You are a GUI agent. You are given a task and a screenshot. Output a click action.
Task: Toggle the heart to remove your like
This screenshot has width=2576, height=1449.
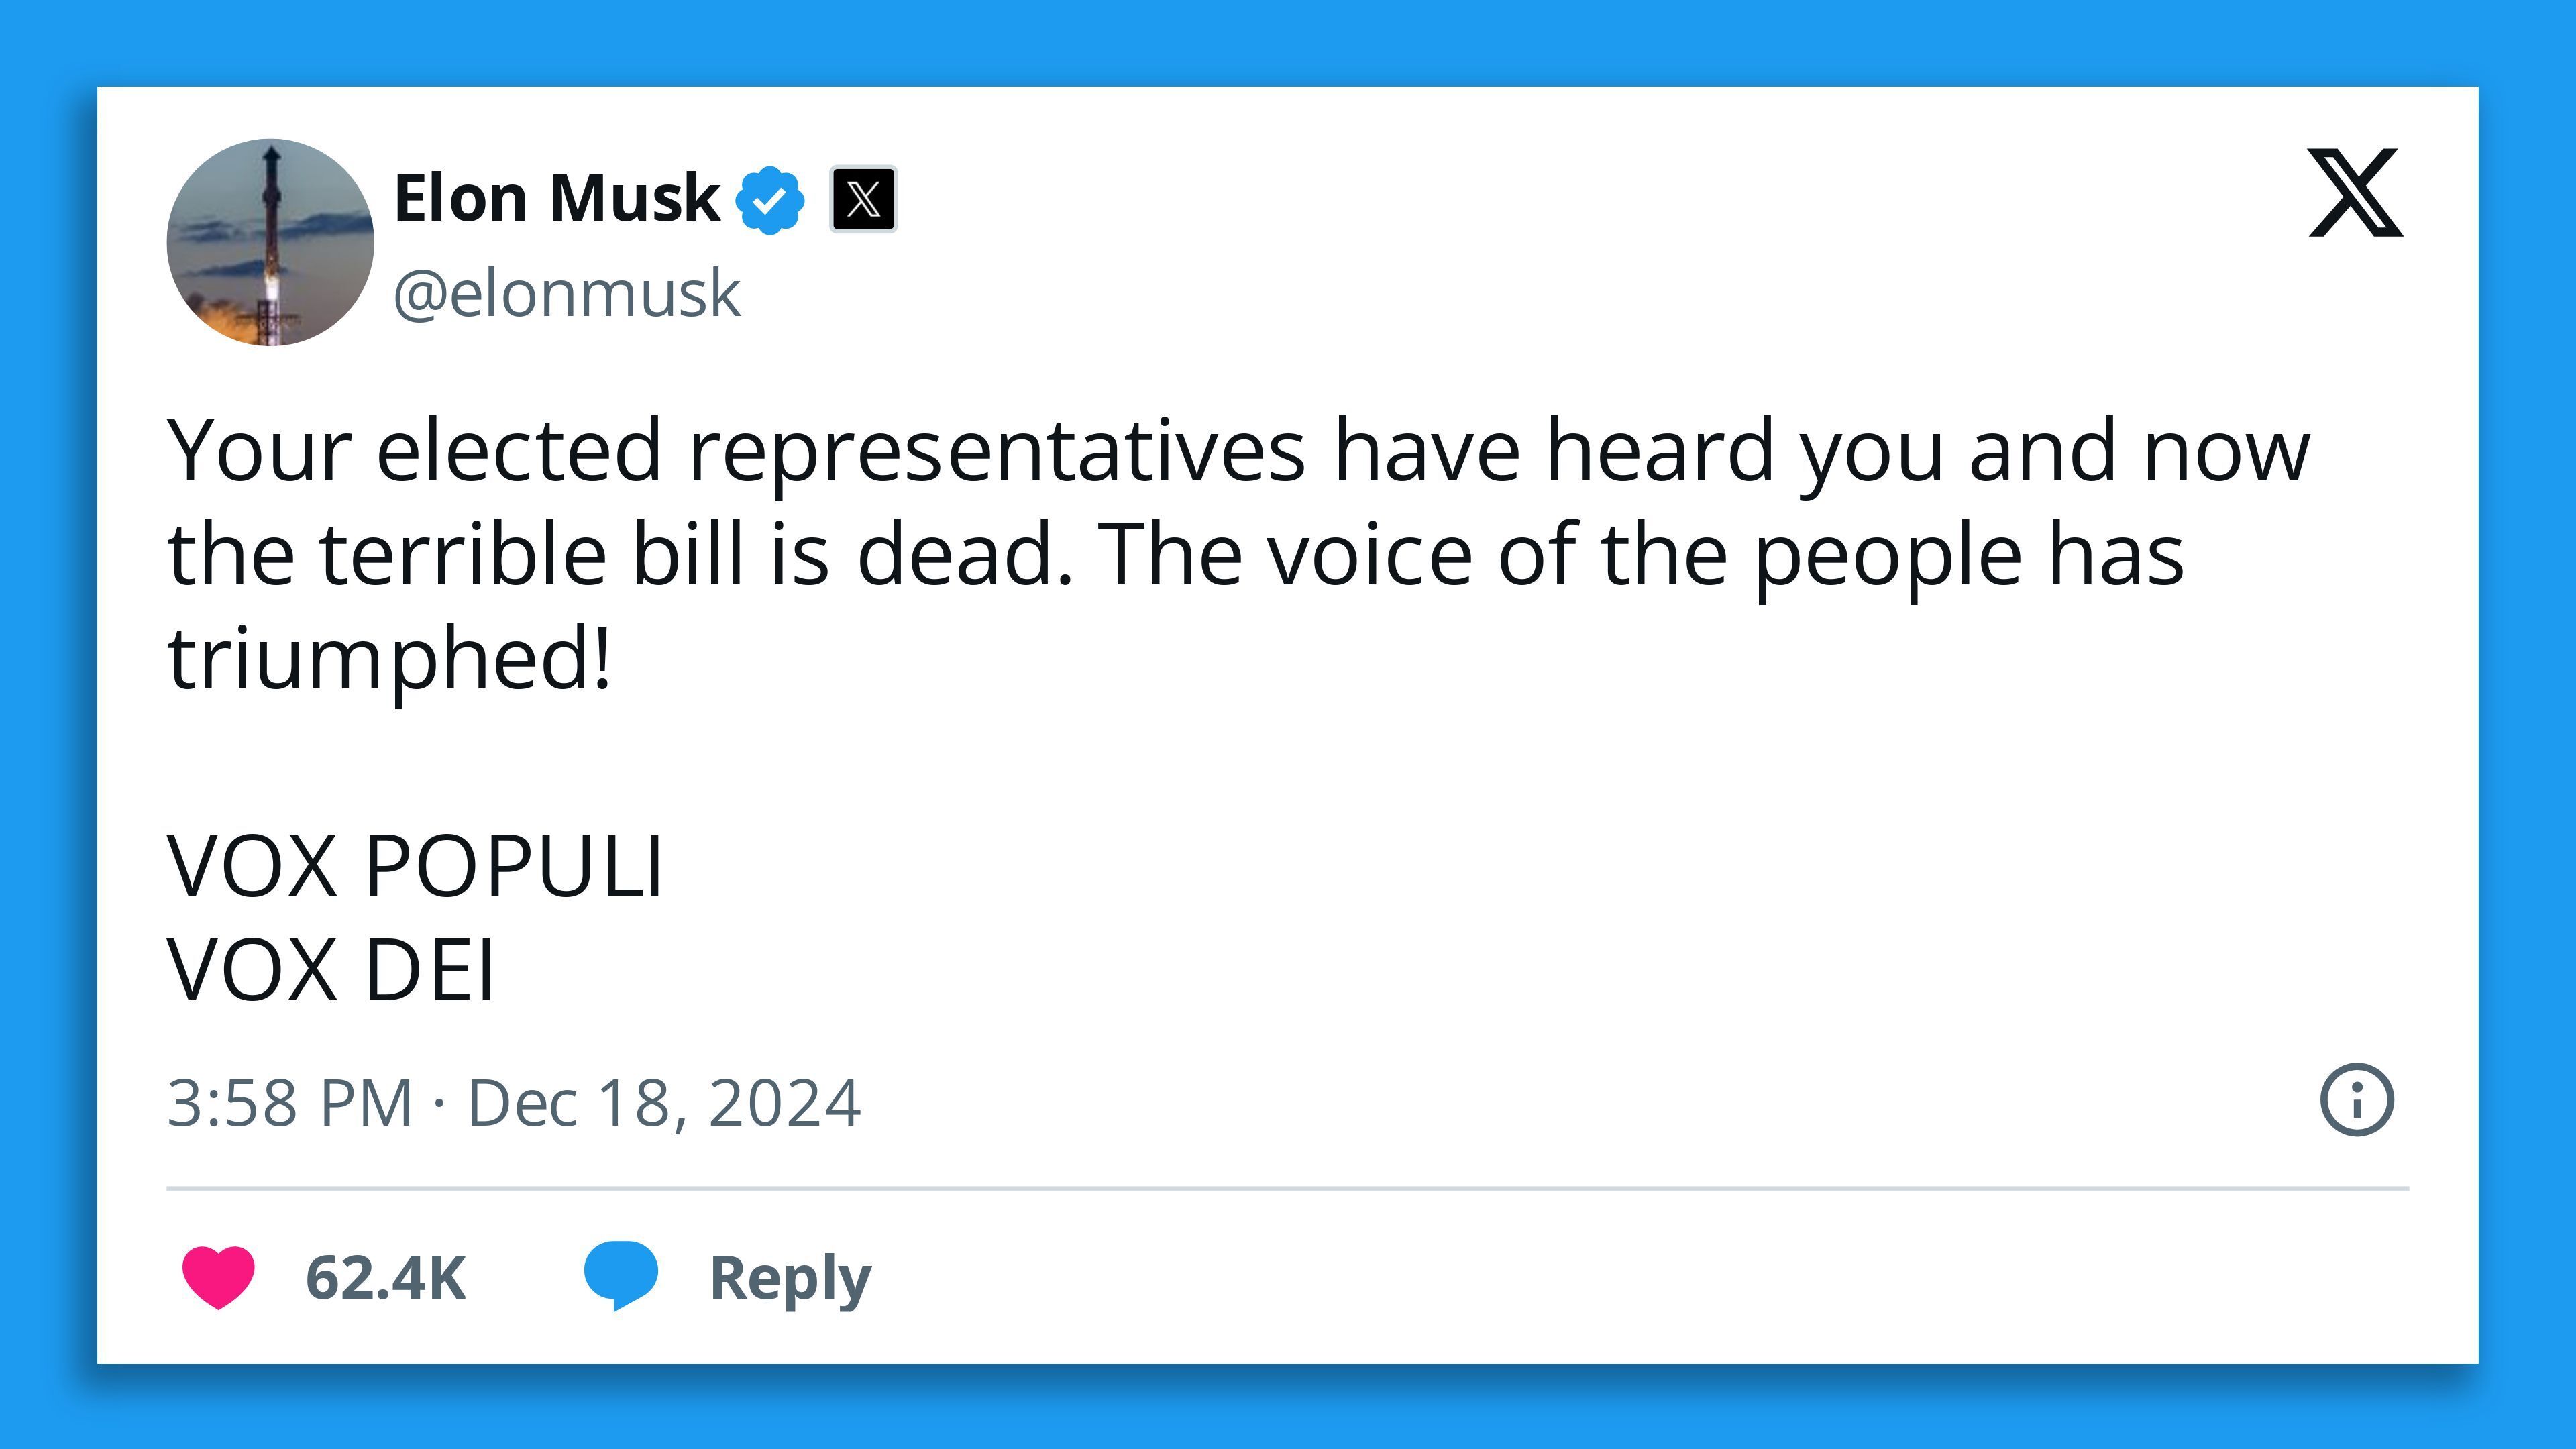tap(219, 1276)
